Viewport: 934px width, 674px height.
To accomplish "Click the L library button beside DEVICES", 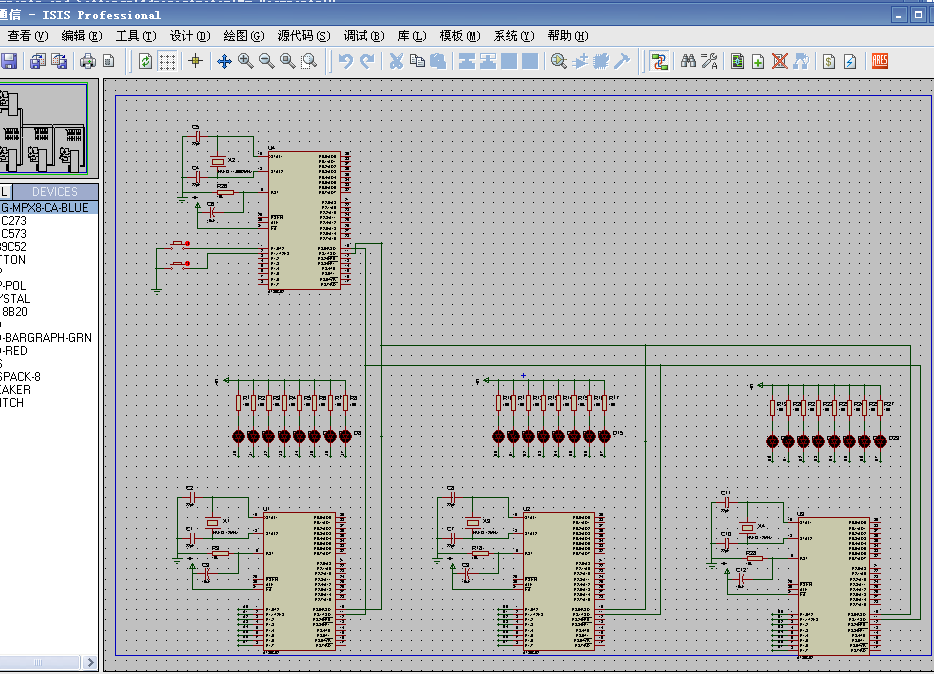I will 5,192.
